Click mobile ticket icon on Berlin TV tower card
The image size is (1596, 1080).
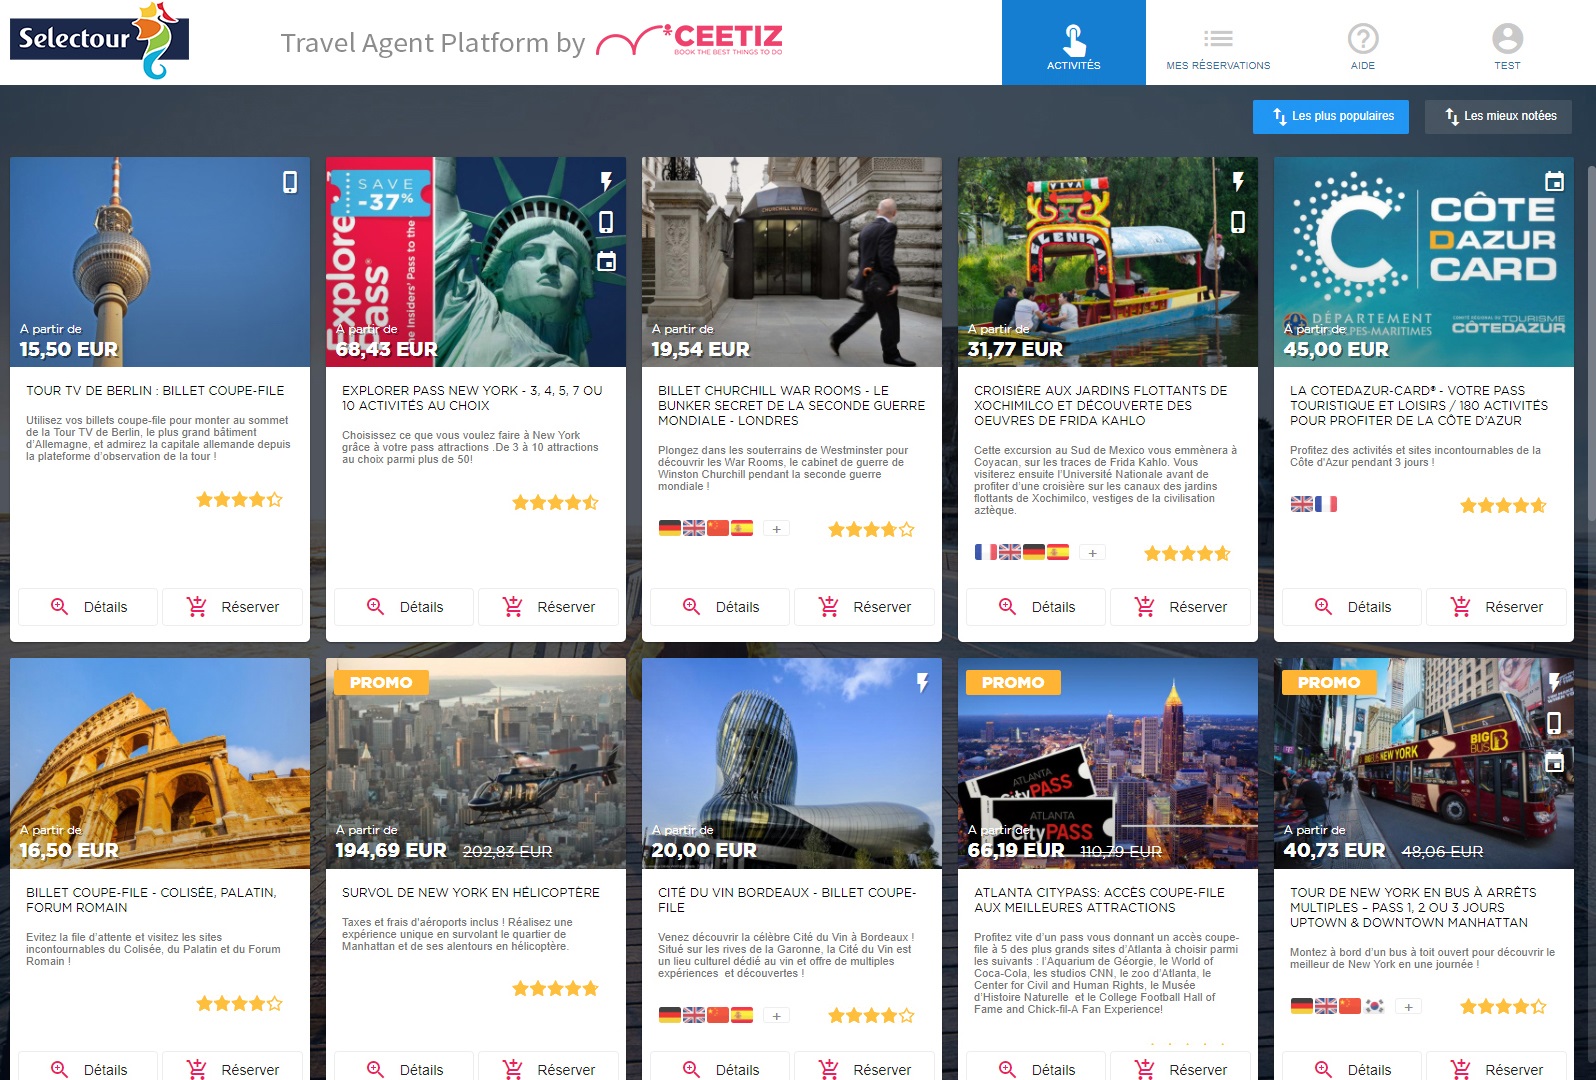point(290,182)
